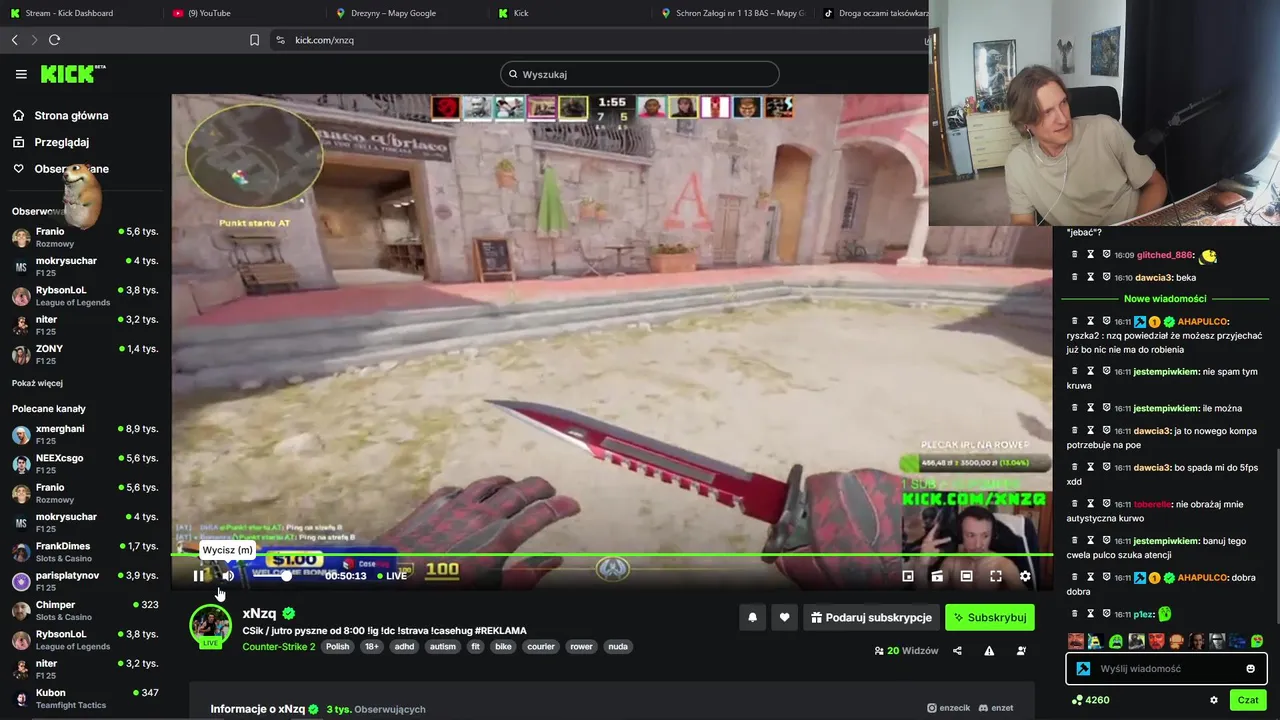Switch to YouTube browser tab

(x=240, y=13)
